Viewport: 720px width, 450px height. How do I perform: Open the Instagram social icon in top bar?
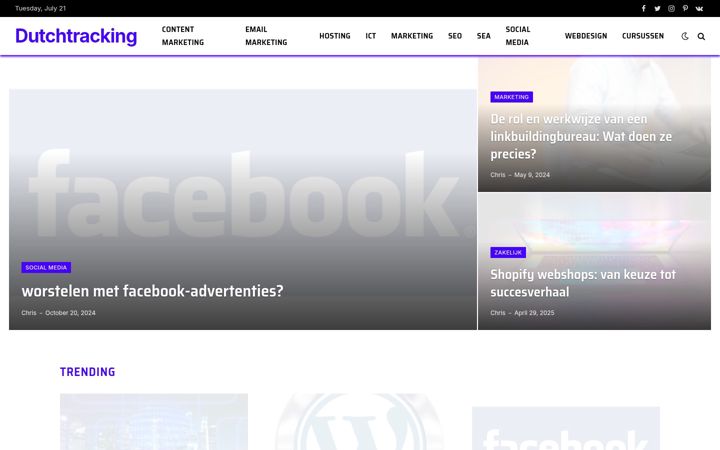click(x=671, y=8)
